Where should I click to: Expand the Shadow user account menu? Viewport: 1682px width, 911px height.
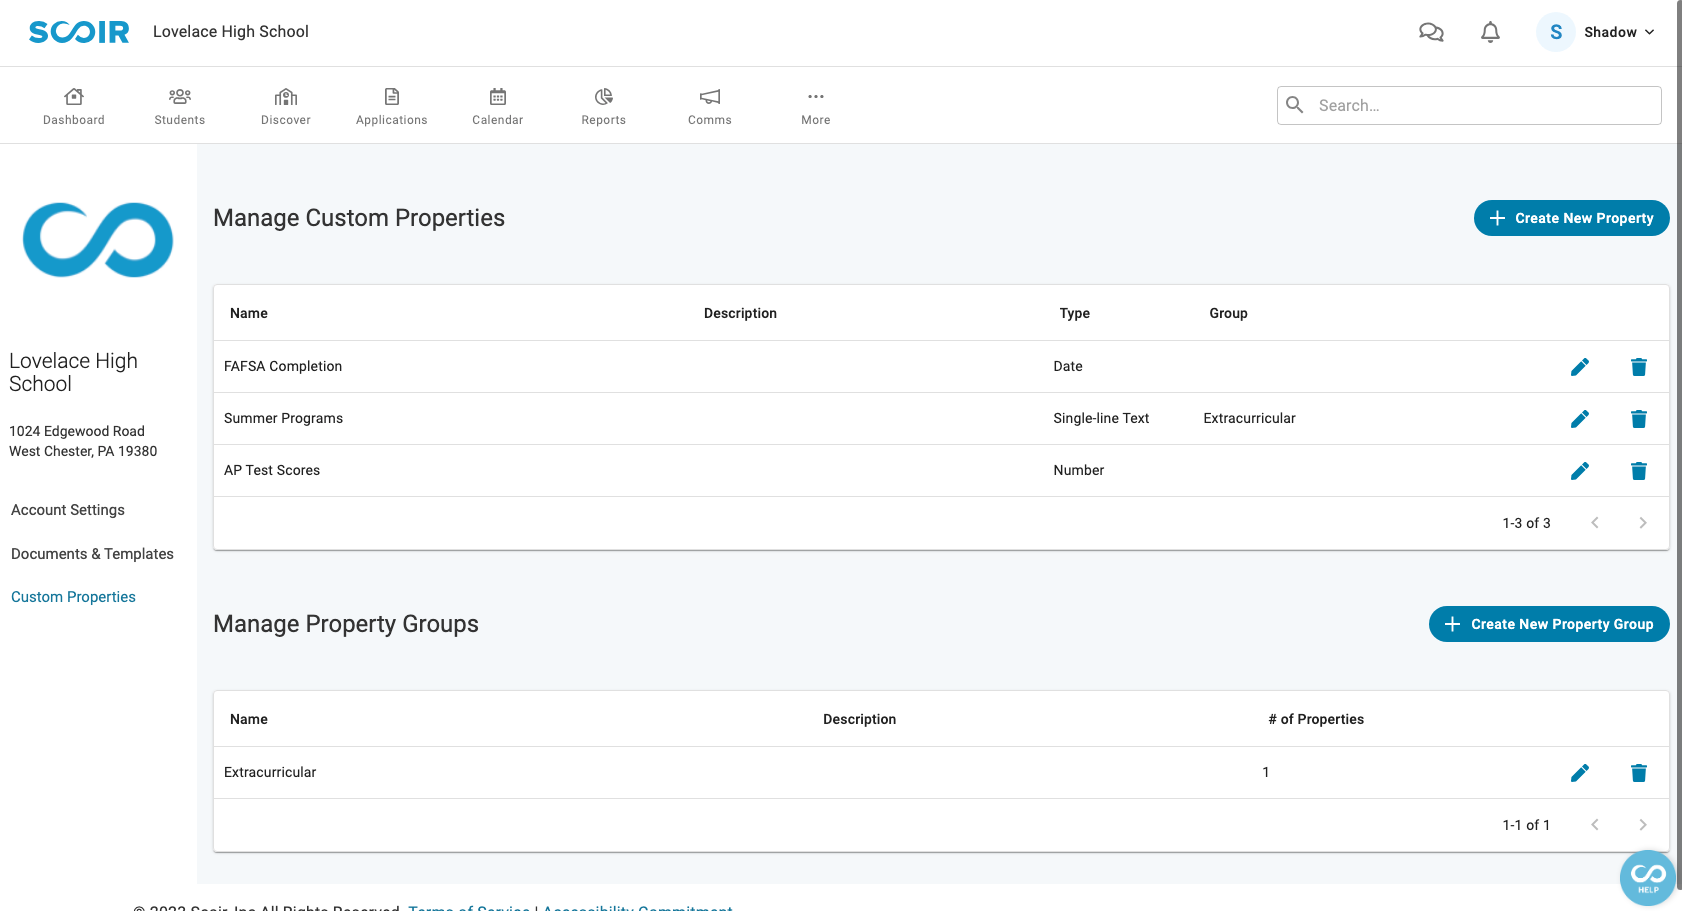(1597, 32)
